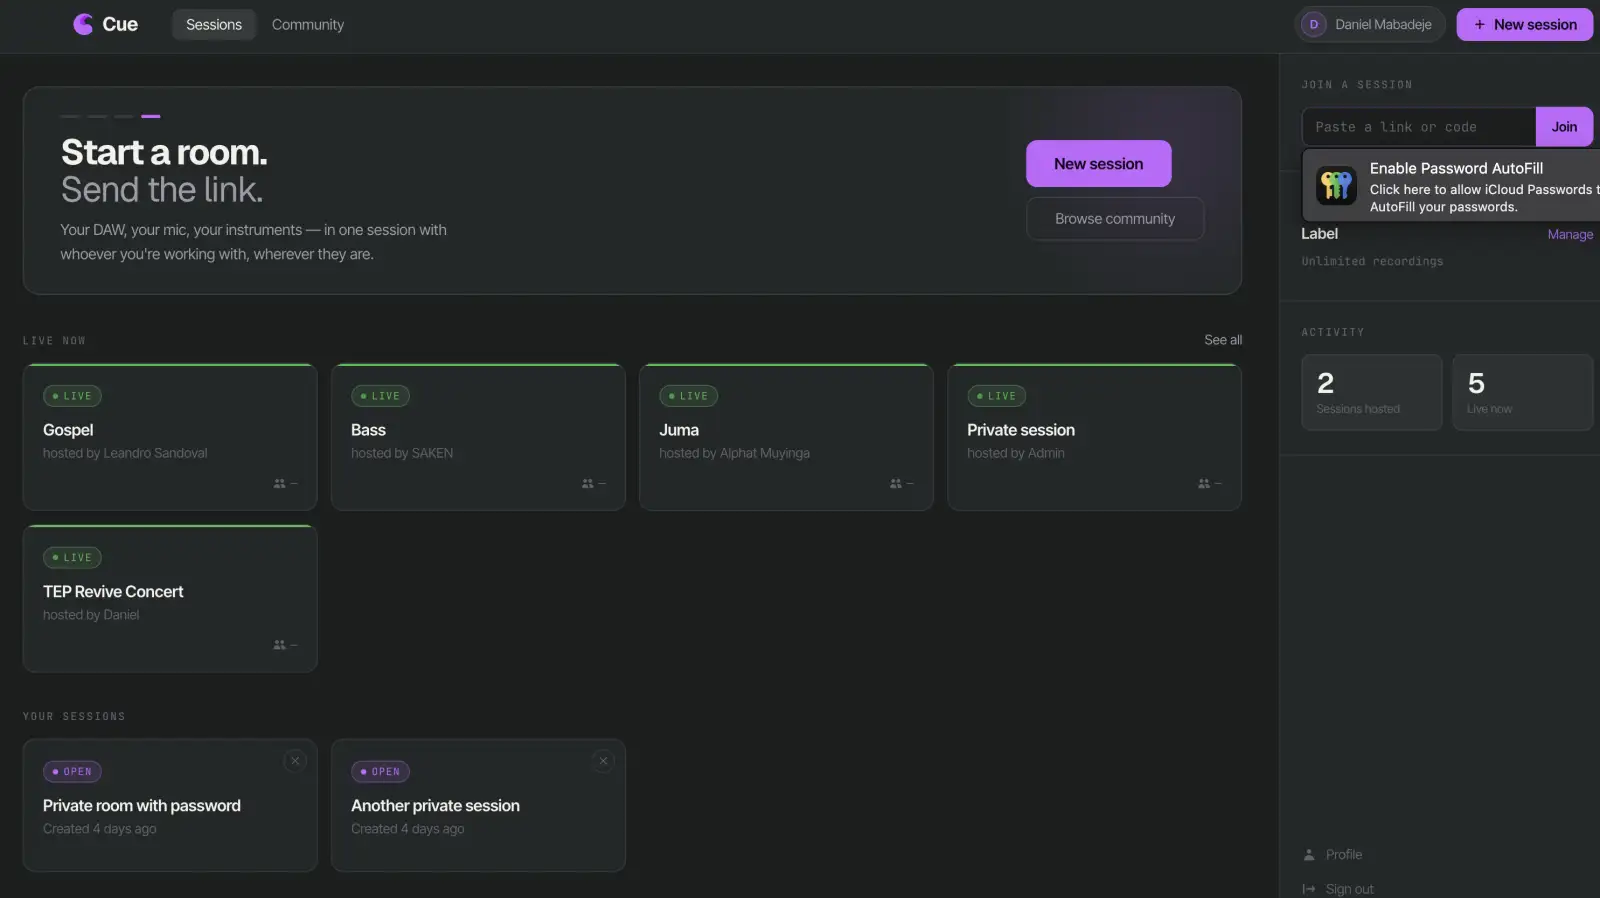Screen dimensions: 1600x898
Task: Click the Browse community button
Action: (x=1115, y=219)
